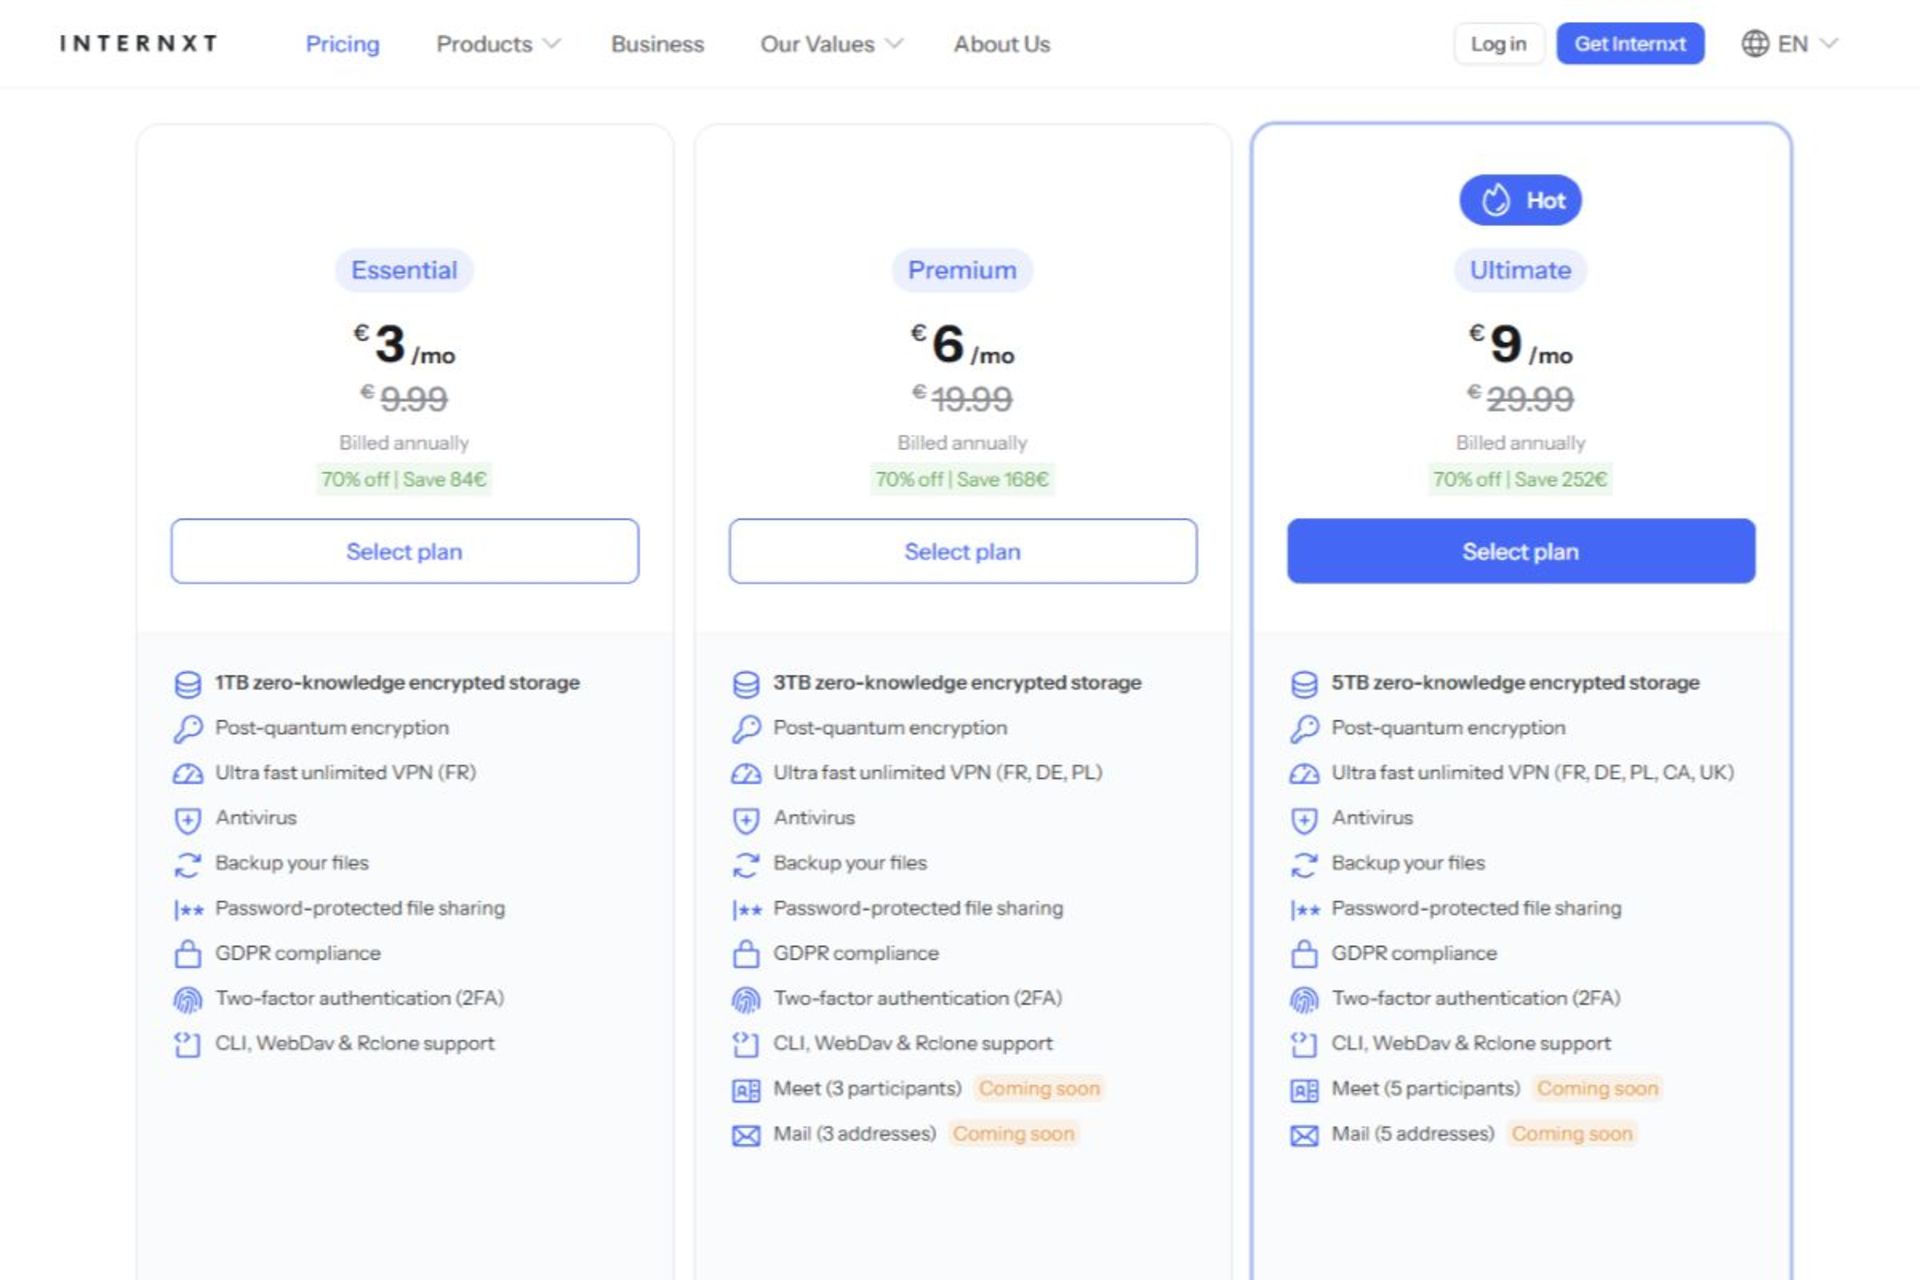Image resolution: width=1920 pixels, height=1280 pixels.
Task: Click the Log in button
Action: point(1498,44)
